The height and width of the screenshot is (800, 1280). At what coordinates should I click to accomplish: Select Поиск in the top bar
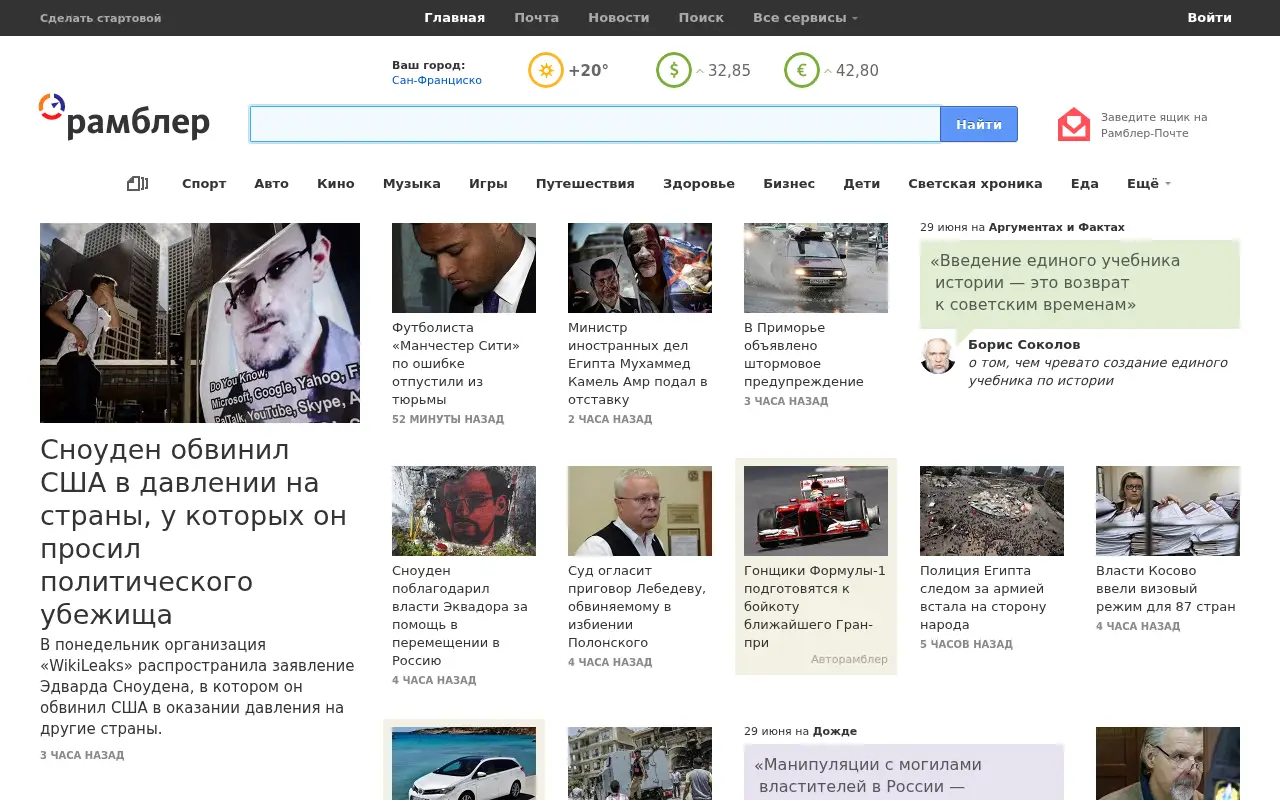coord(701,17)
